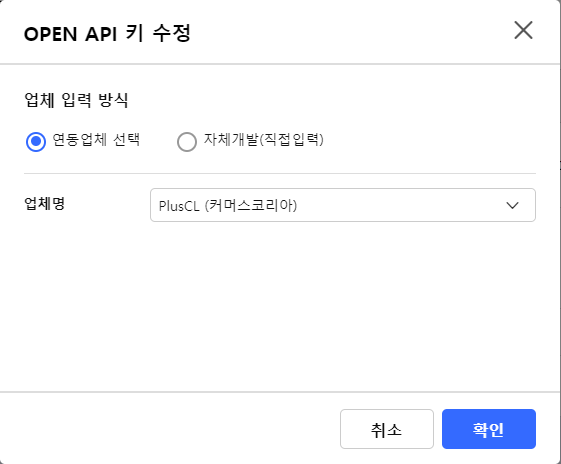
Task: Confirm changes with the blue 확인 button
Action: (x=489, y=429)
